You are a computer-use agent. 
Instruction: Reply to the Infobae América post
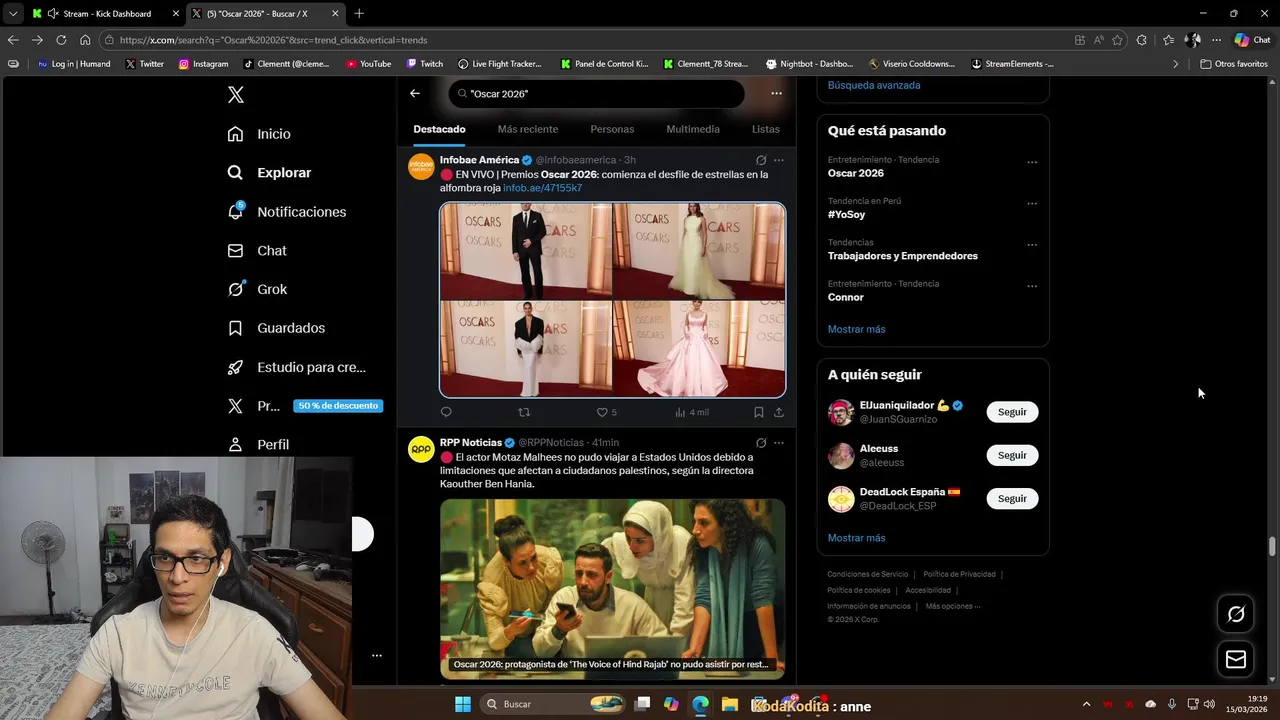point(446,412)
